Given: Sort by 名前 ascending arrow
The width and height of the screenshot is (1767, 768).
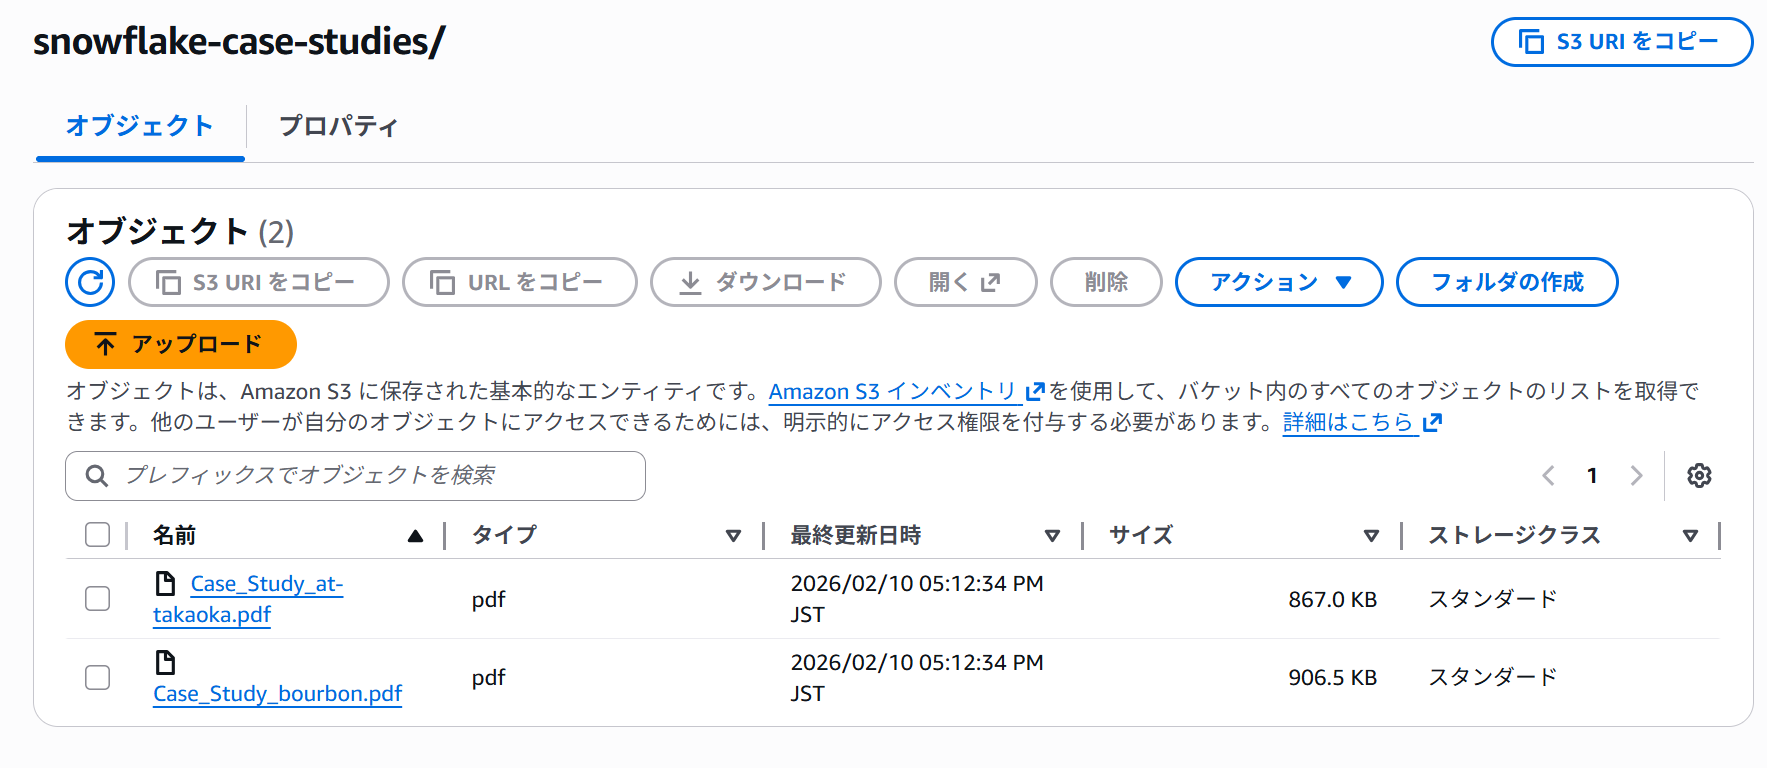Looking at the screenshot, I should click(415, 536).
